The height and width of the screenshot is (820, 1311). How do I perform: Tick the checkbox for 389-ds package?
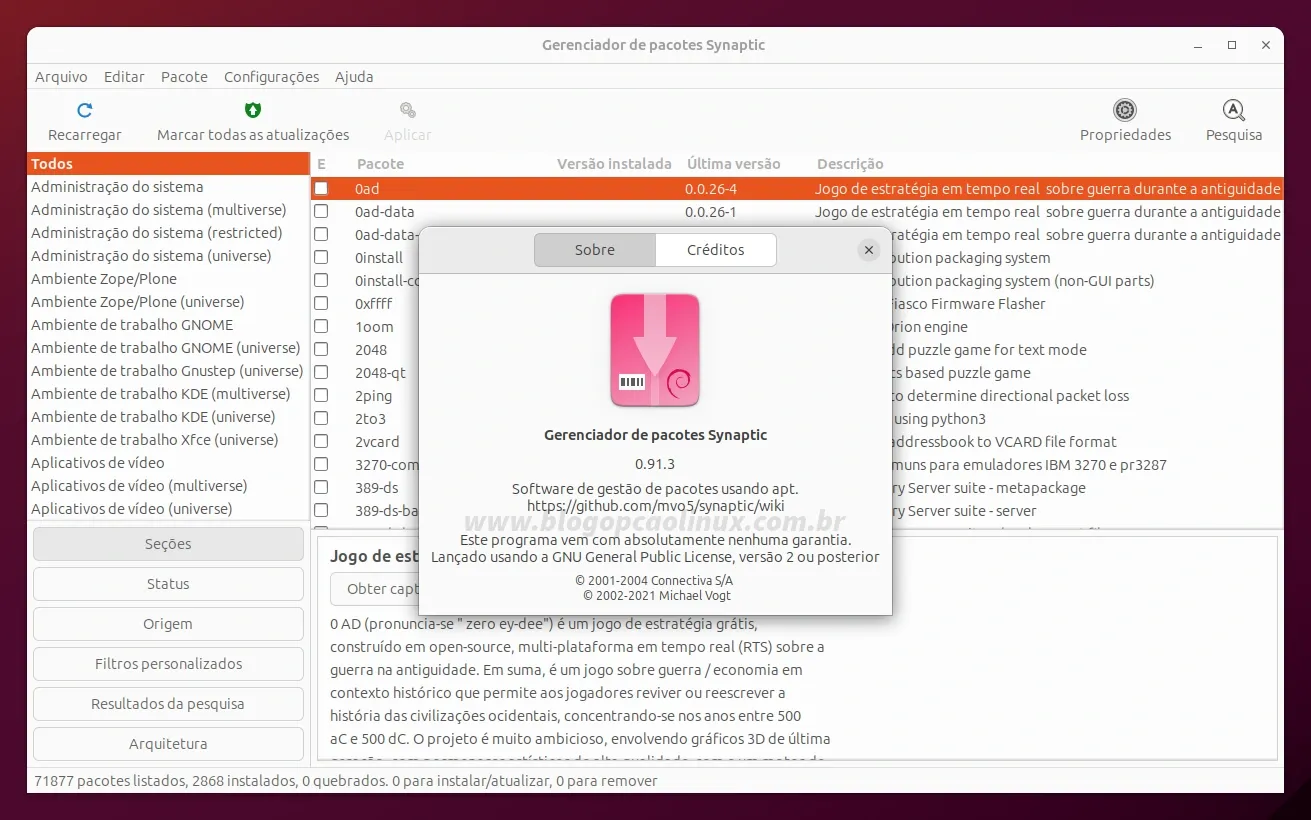tap(321, 487)
